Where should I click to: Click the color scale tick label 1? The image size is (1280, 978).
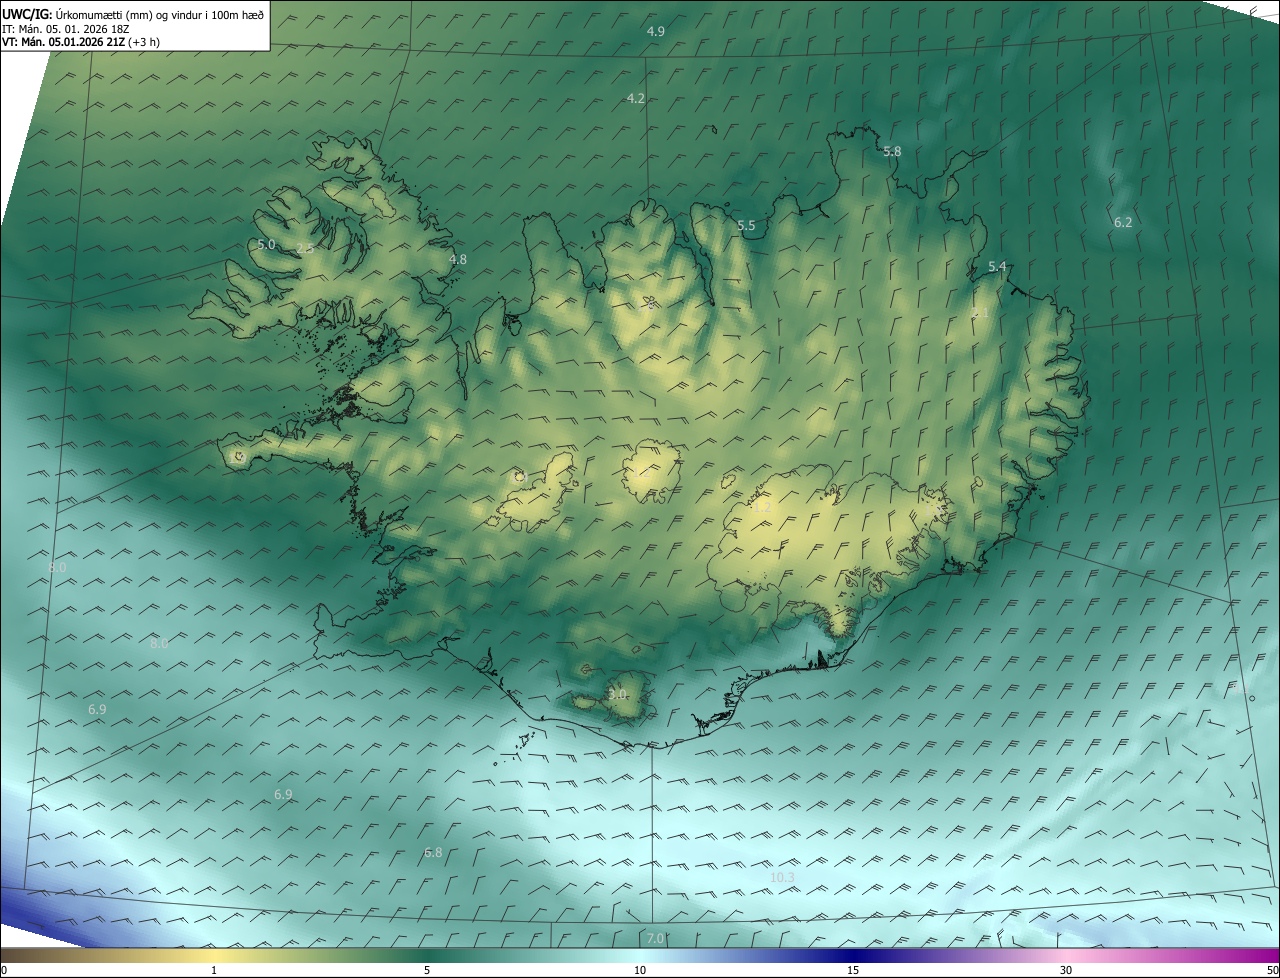click(x=214, y=971)
